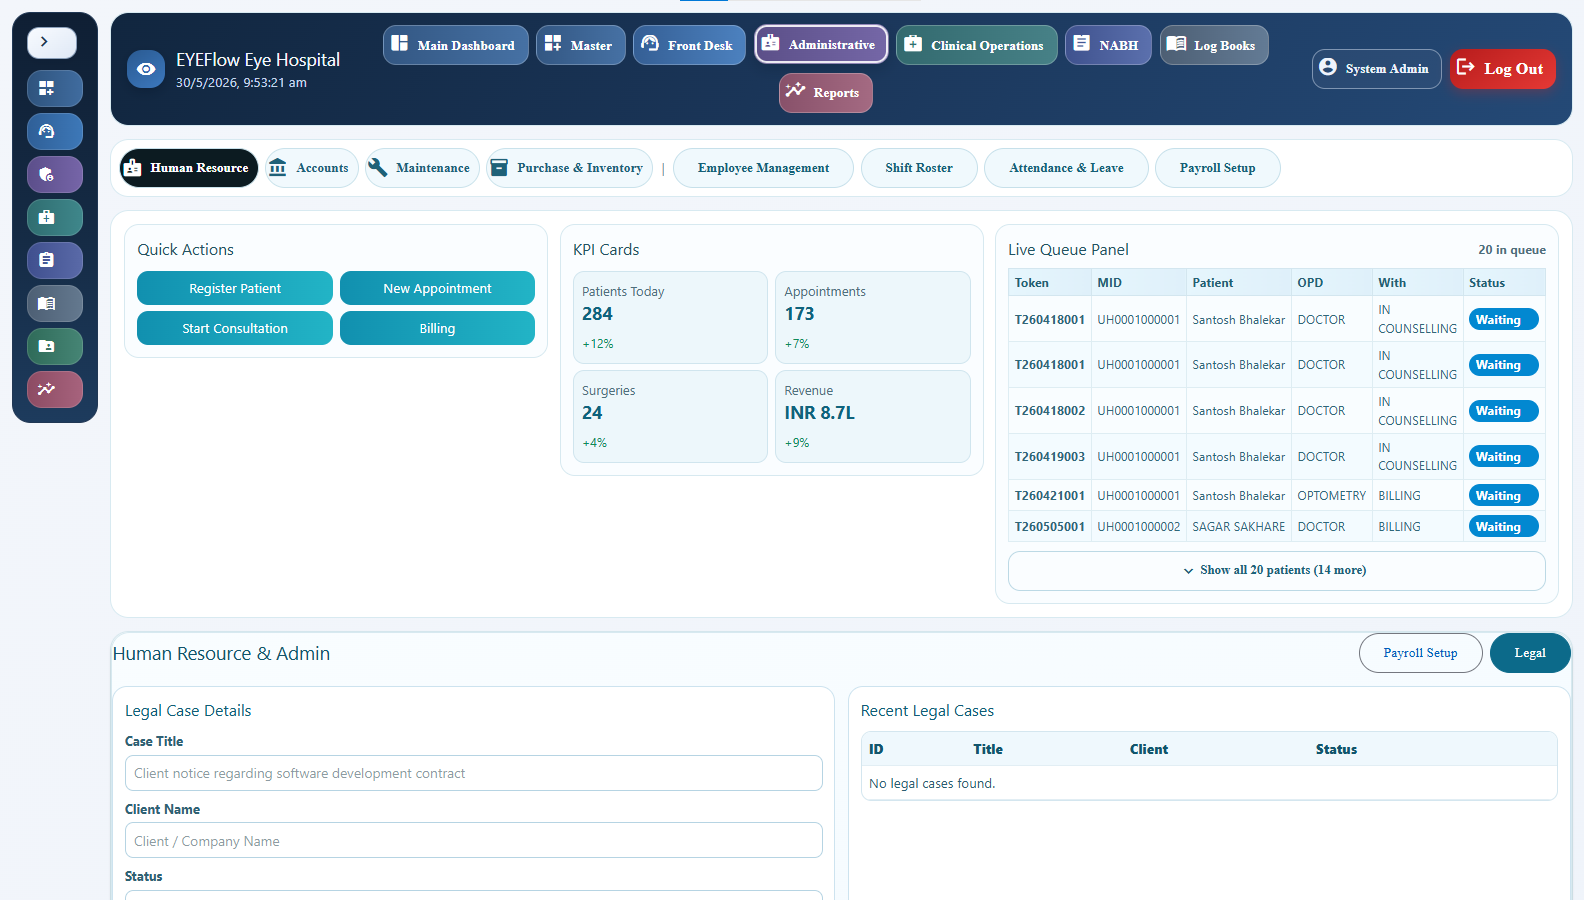Viewport: 1584px width, 902px height.
Task: Click Waiting status for token T260419003
Action: point(1503,457)
